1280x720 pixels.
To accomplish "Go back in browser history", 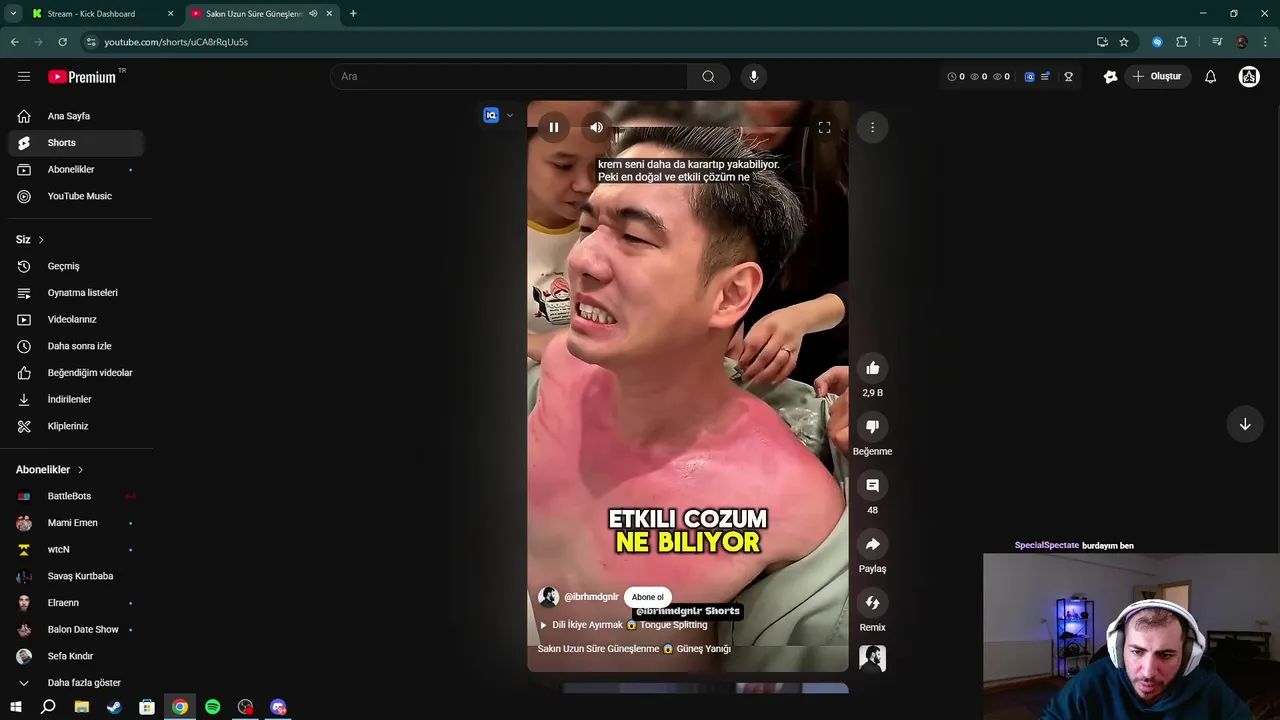I will coord(14,42).
